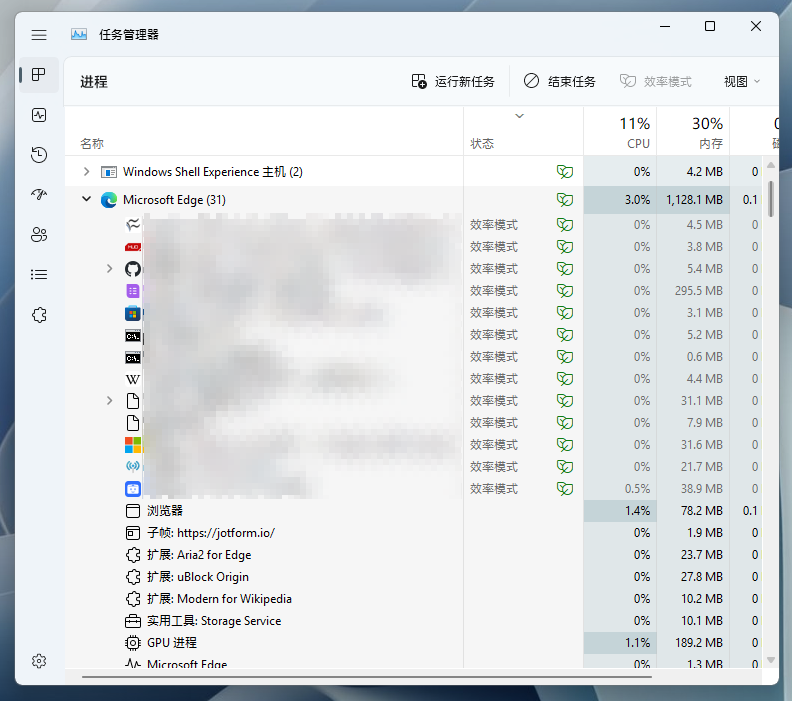The height and width of the screenshot is (701, 792).
Task: Select the GPU 进程 row
Action: click(413, 643)
